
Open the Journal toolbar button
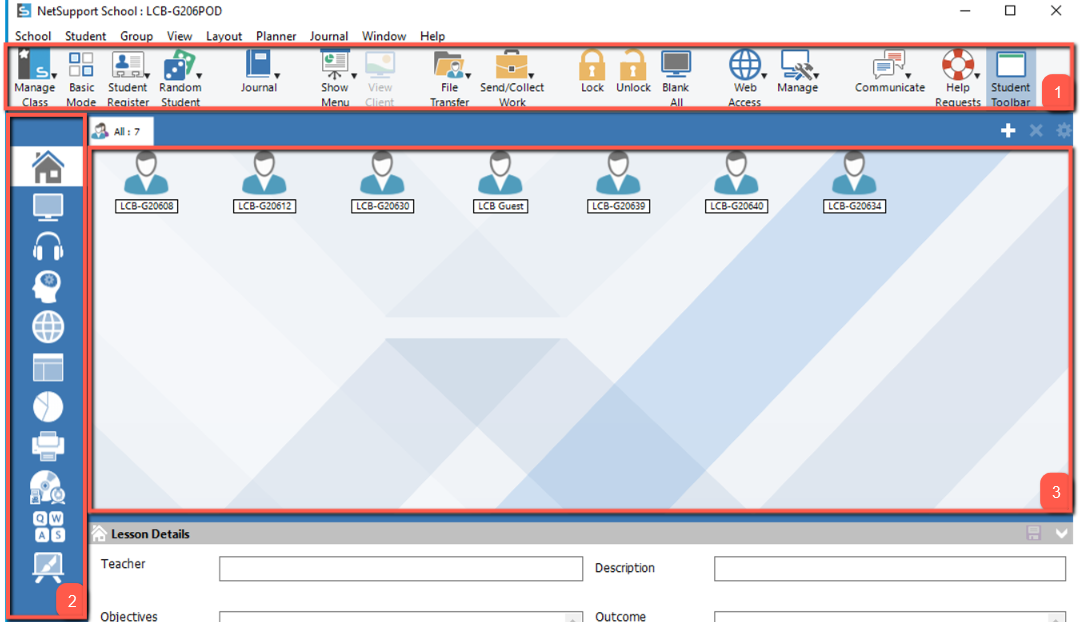[x=258, y=72]
